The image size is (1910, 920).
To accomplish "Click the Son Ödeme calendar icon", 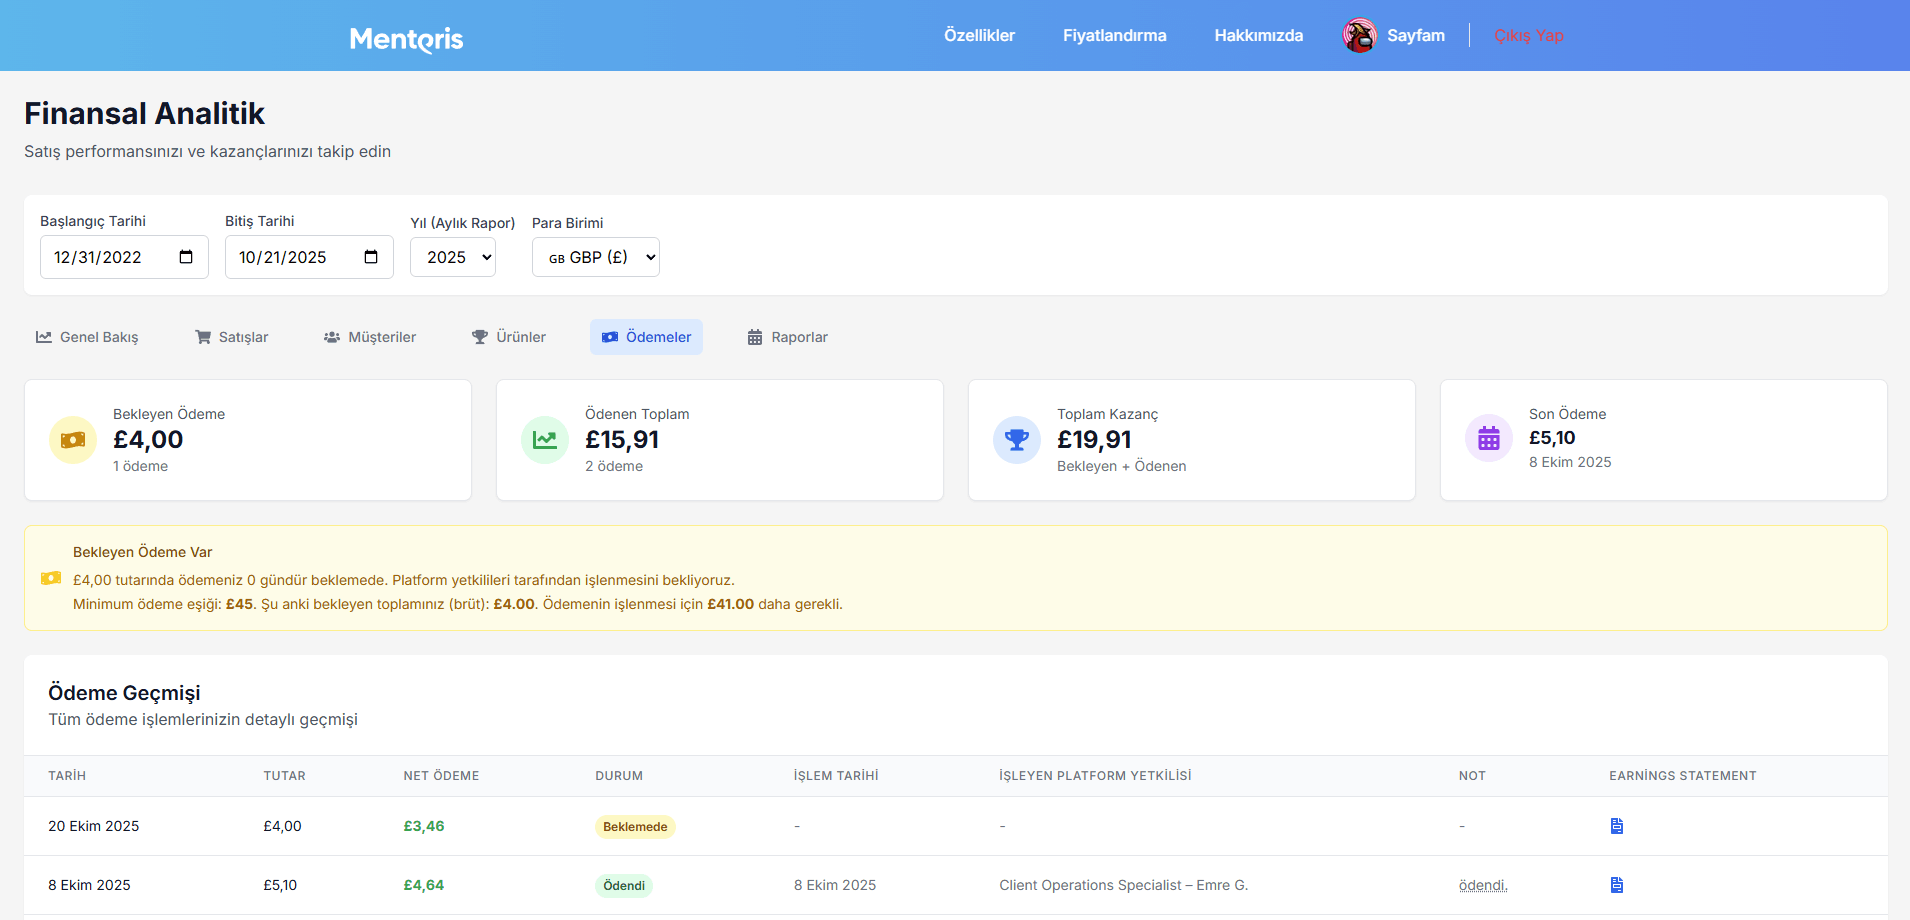I will pos(1489,439).
